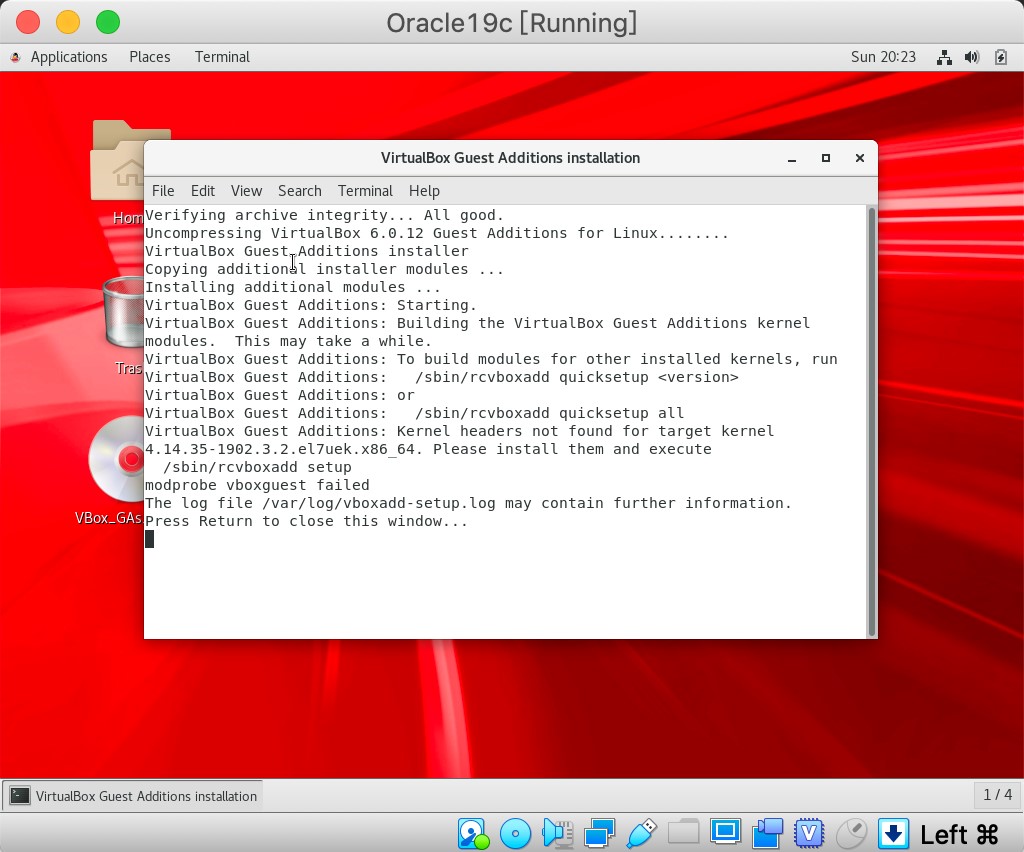Open the network adapters status icon
This screenshot has width=1024, height=852.
tap(600, 834)
